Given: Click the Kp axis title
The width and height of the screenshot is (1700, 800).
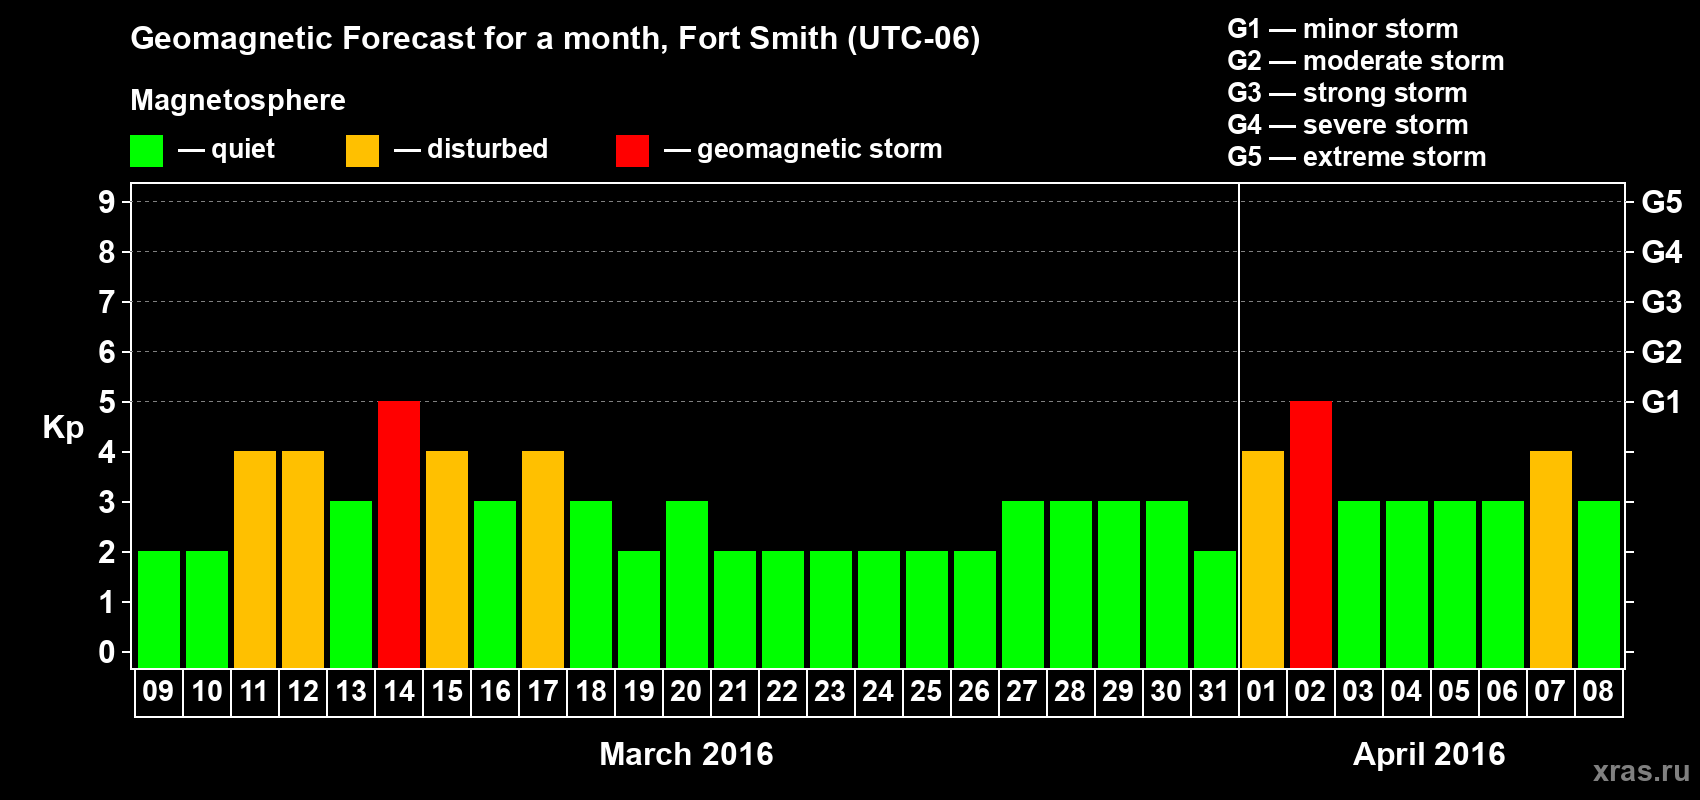Looking at the screenshot, I should pyautogui.click(x=63, y=429).
